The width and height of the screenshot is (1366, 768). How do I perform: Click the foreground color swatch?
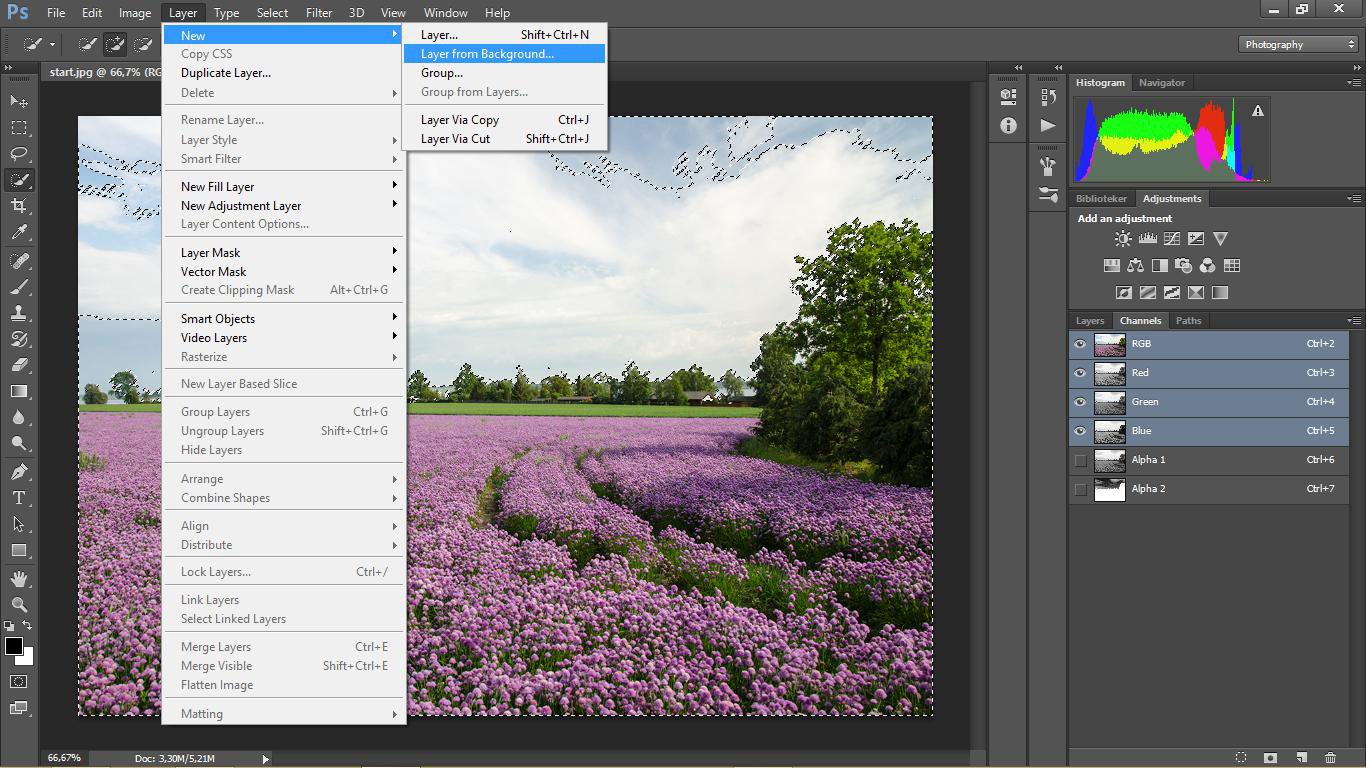click(x=14, y=647)
